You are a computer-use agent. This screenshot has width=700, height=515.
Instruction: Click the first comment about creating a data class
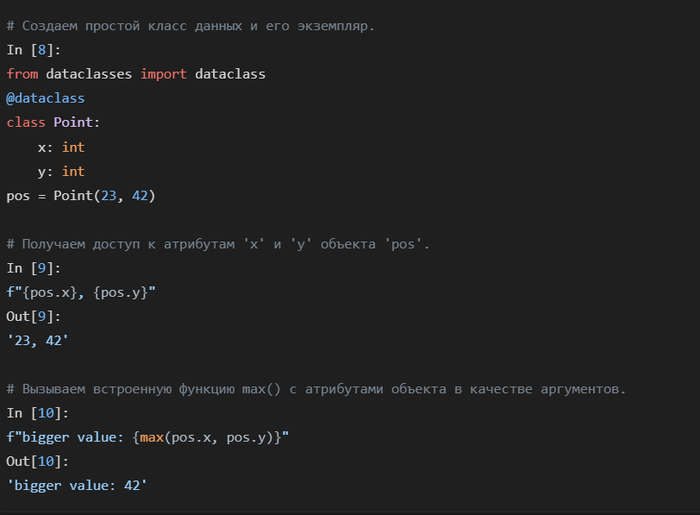(190, 26)
